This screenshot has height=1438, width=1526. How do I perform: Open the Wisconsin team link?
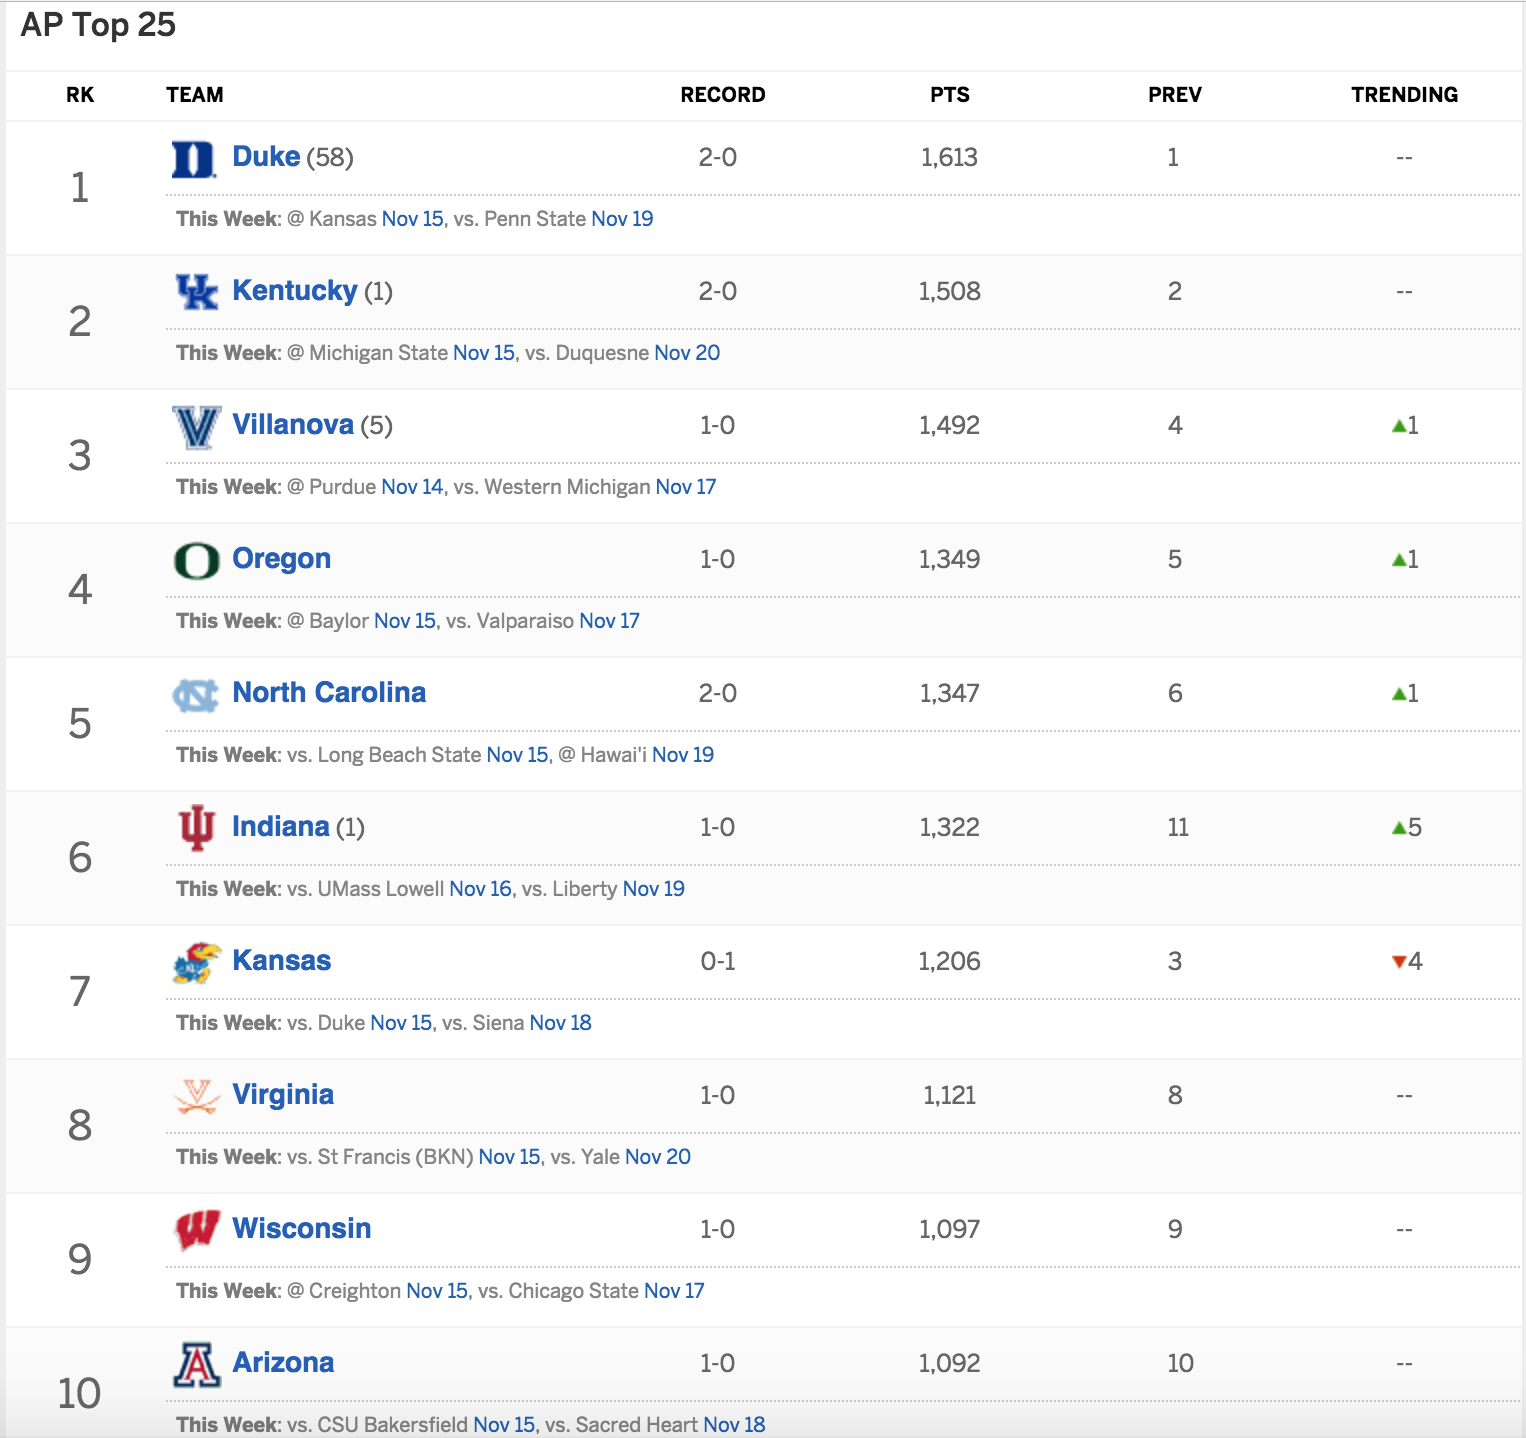pyautogui.click(x=301, y=1229)
